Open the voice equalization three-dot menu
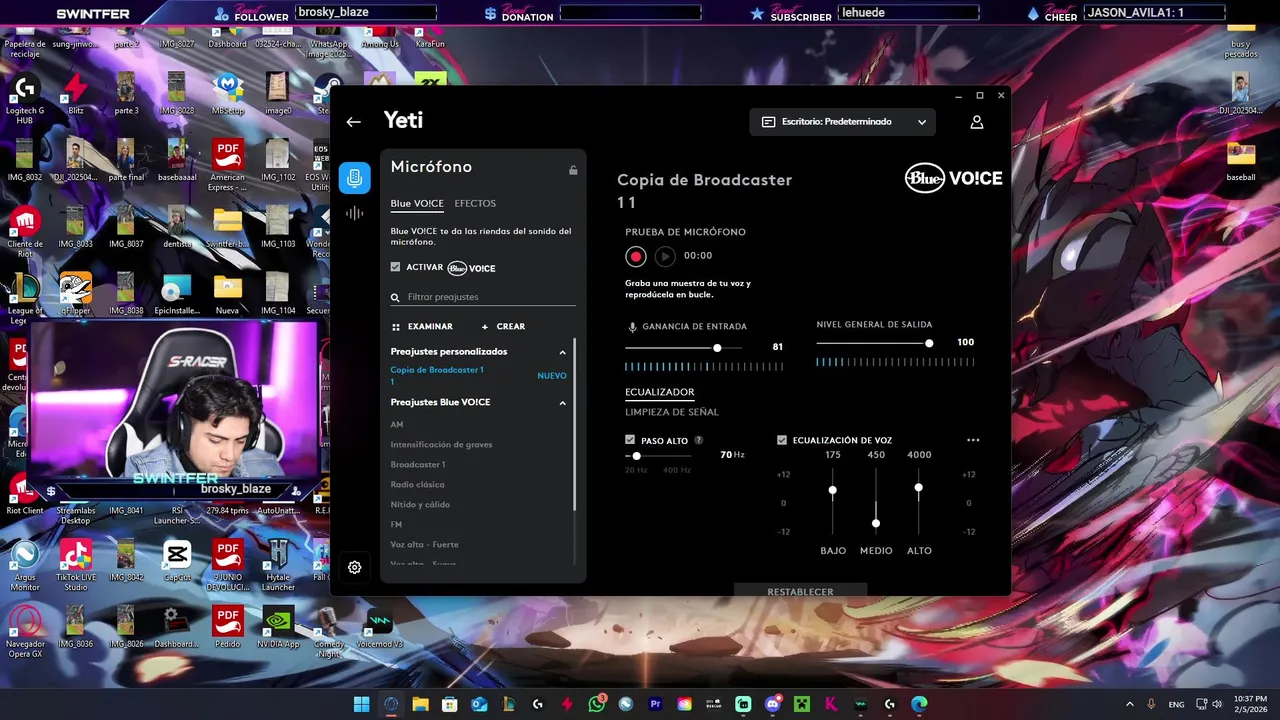This screenshot has width=1280, height=720. (973, 440)
